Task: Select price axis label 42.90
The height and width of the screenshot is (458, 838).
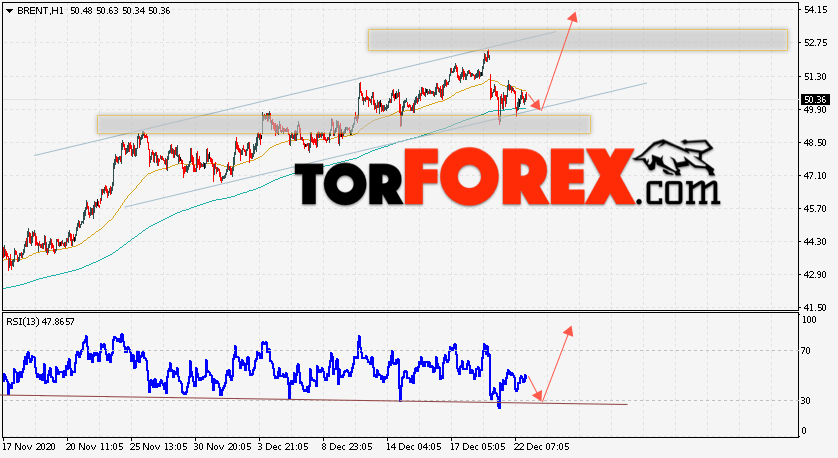Action: pyautogui.click(x=816, y=275)
